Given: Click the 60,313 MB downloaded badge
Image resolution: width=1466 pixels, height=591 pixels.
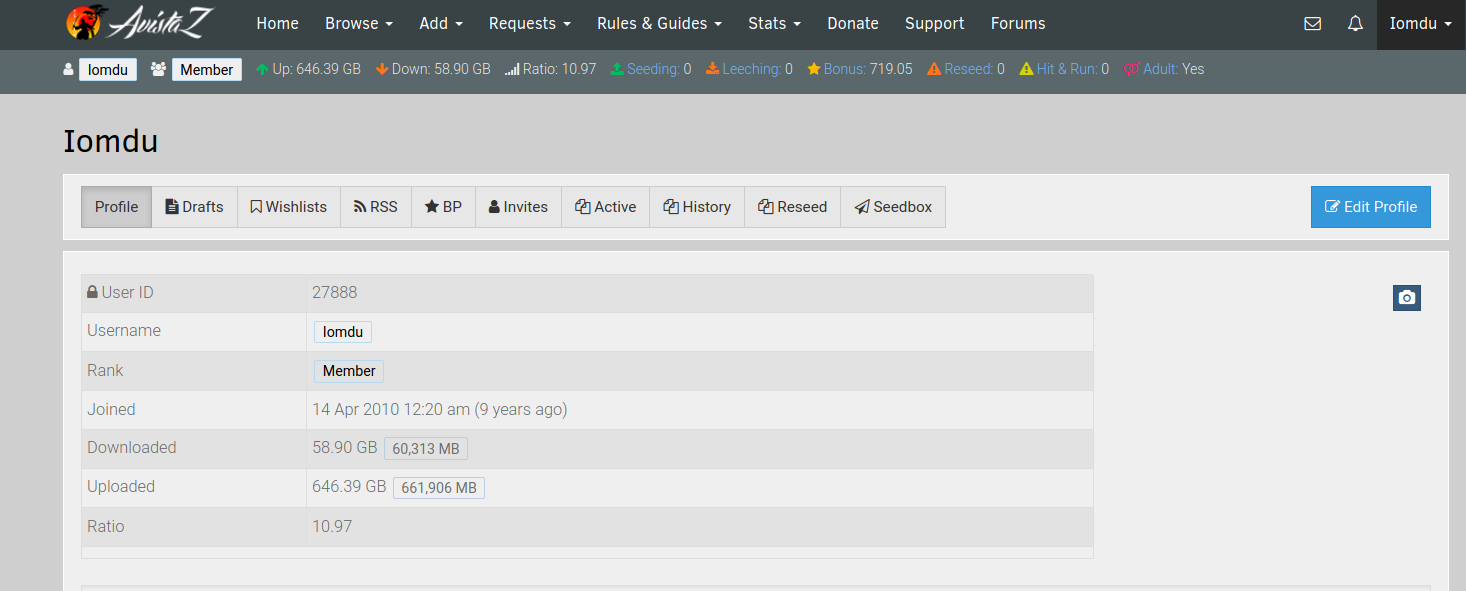Looking at the screenshot, I should (426, 449).
